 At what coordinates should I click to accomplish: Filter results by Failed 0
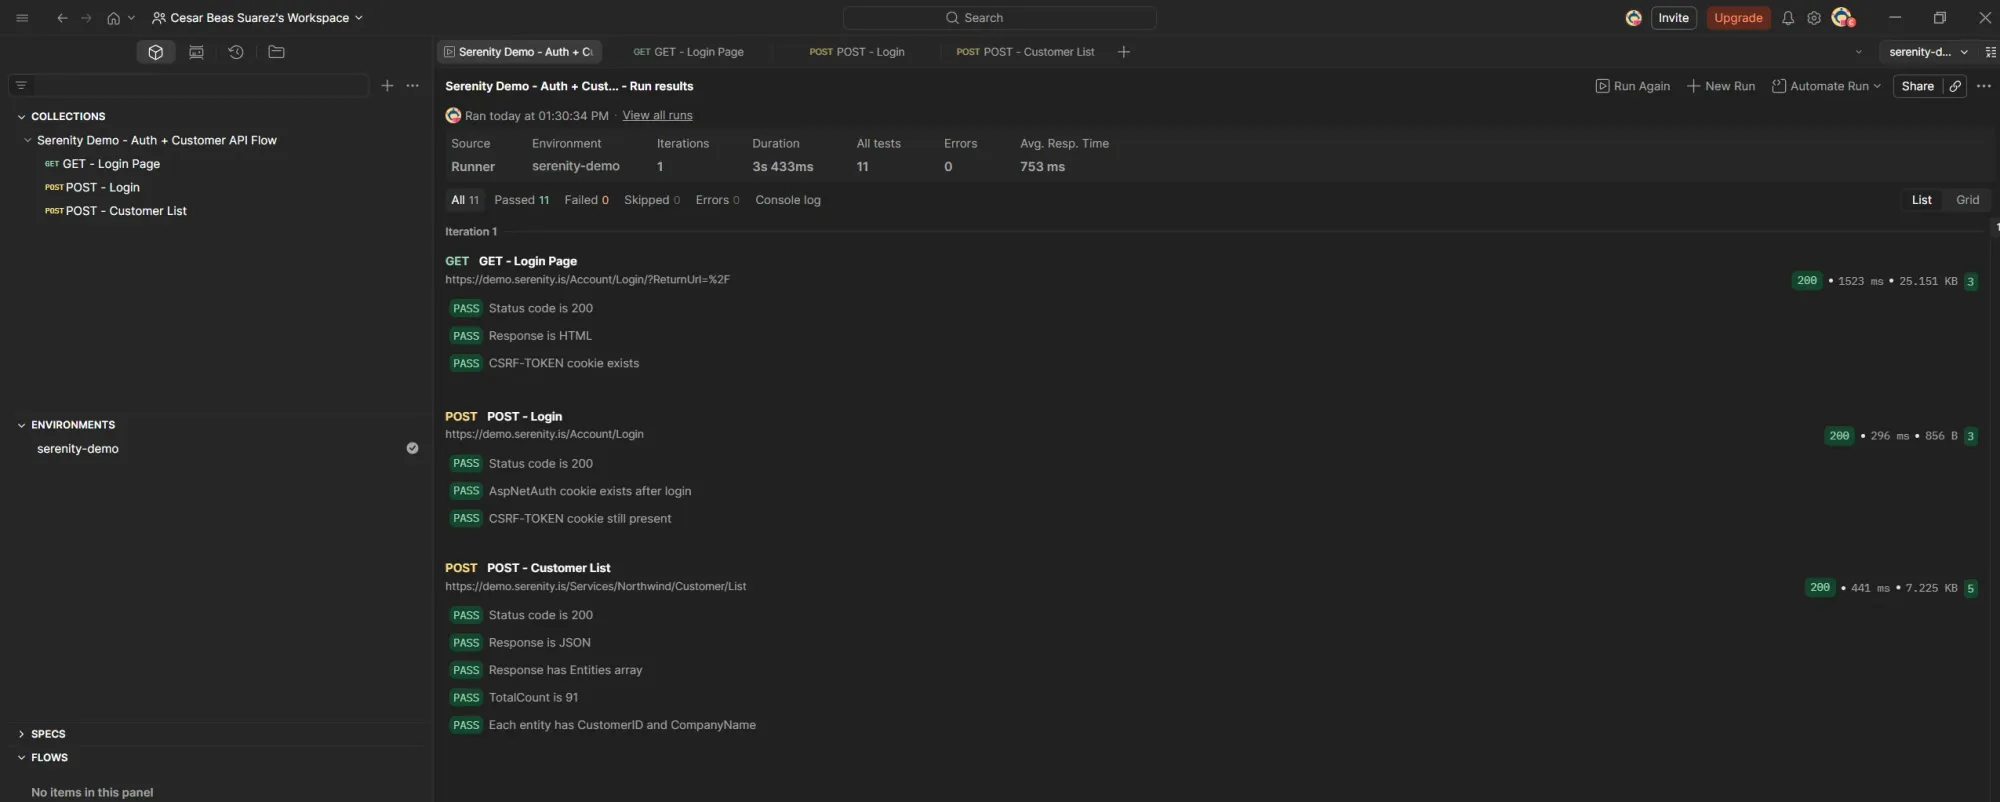coord(586,200)
